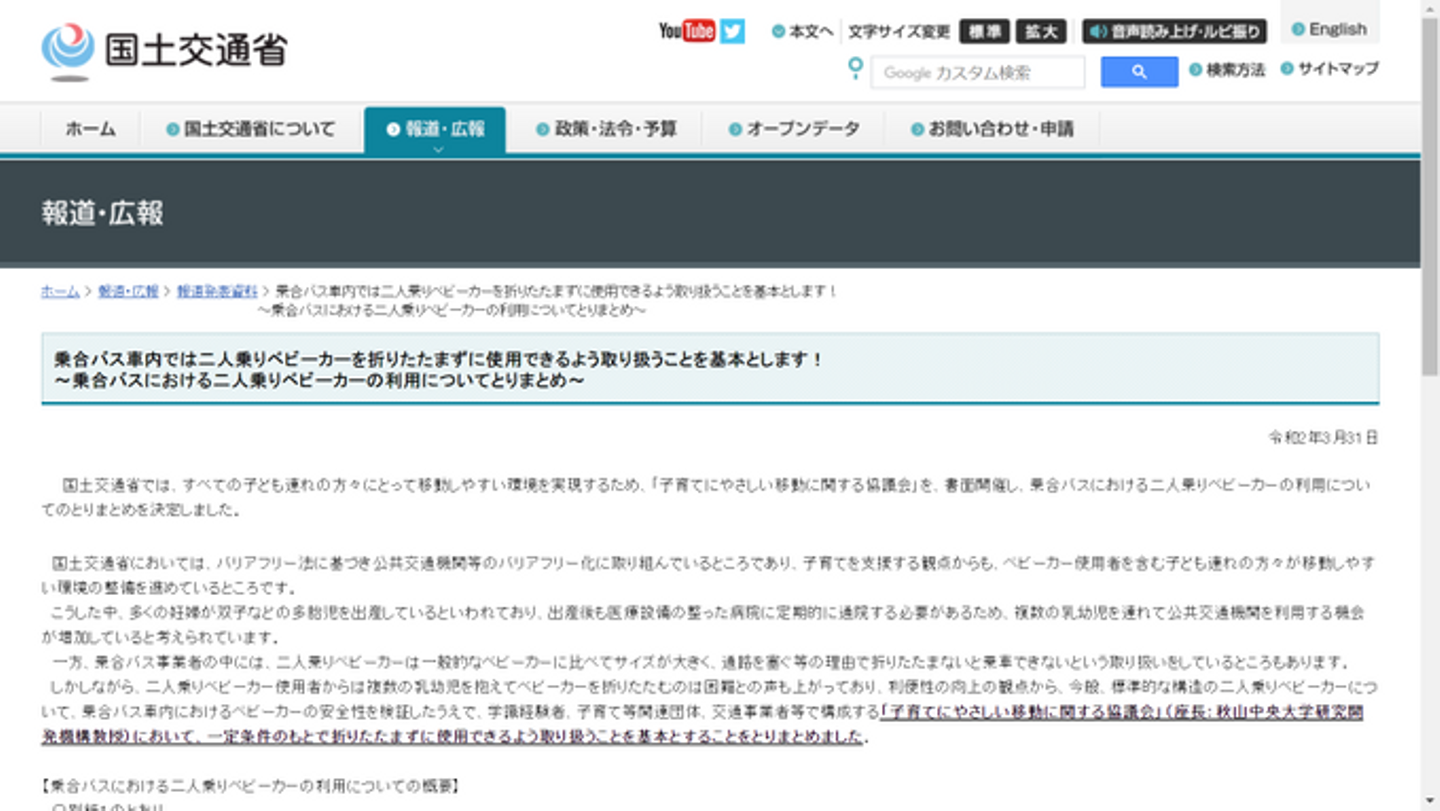Click the 音声読み上げ・ルビ振り button
Screen dimensions: 1440x811
click(x=1174, y=32)
